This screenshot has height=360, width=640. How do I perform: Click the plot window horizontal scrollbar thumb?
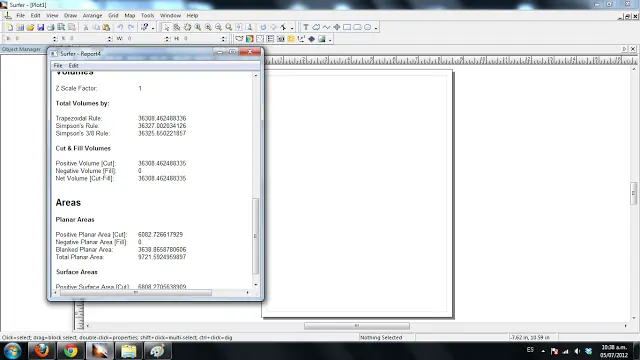(x=357, y=326)
